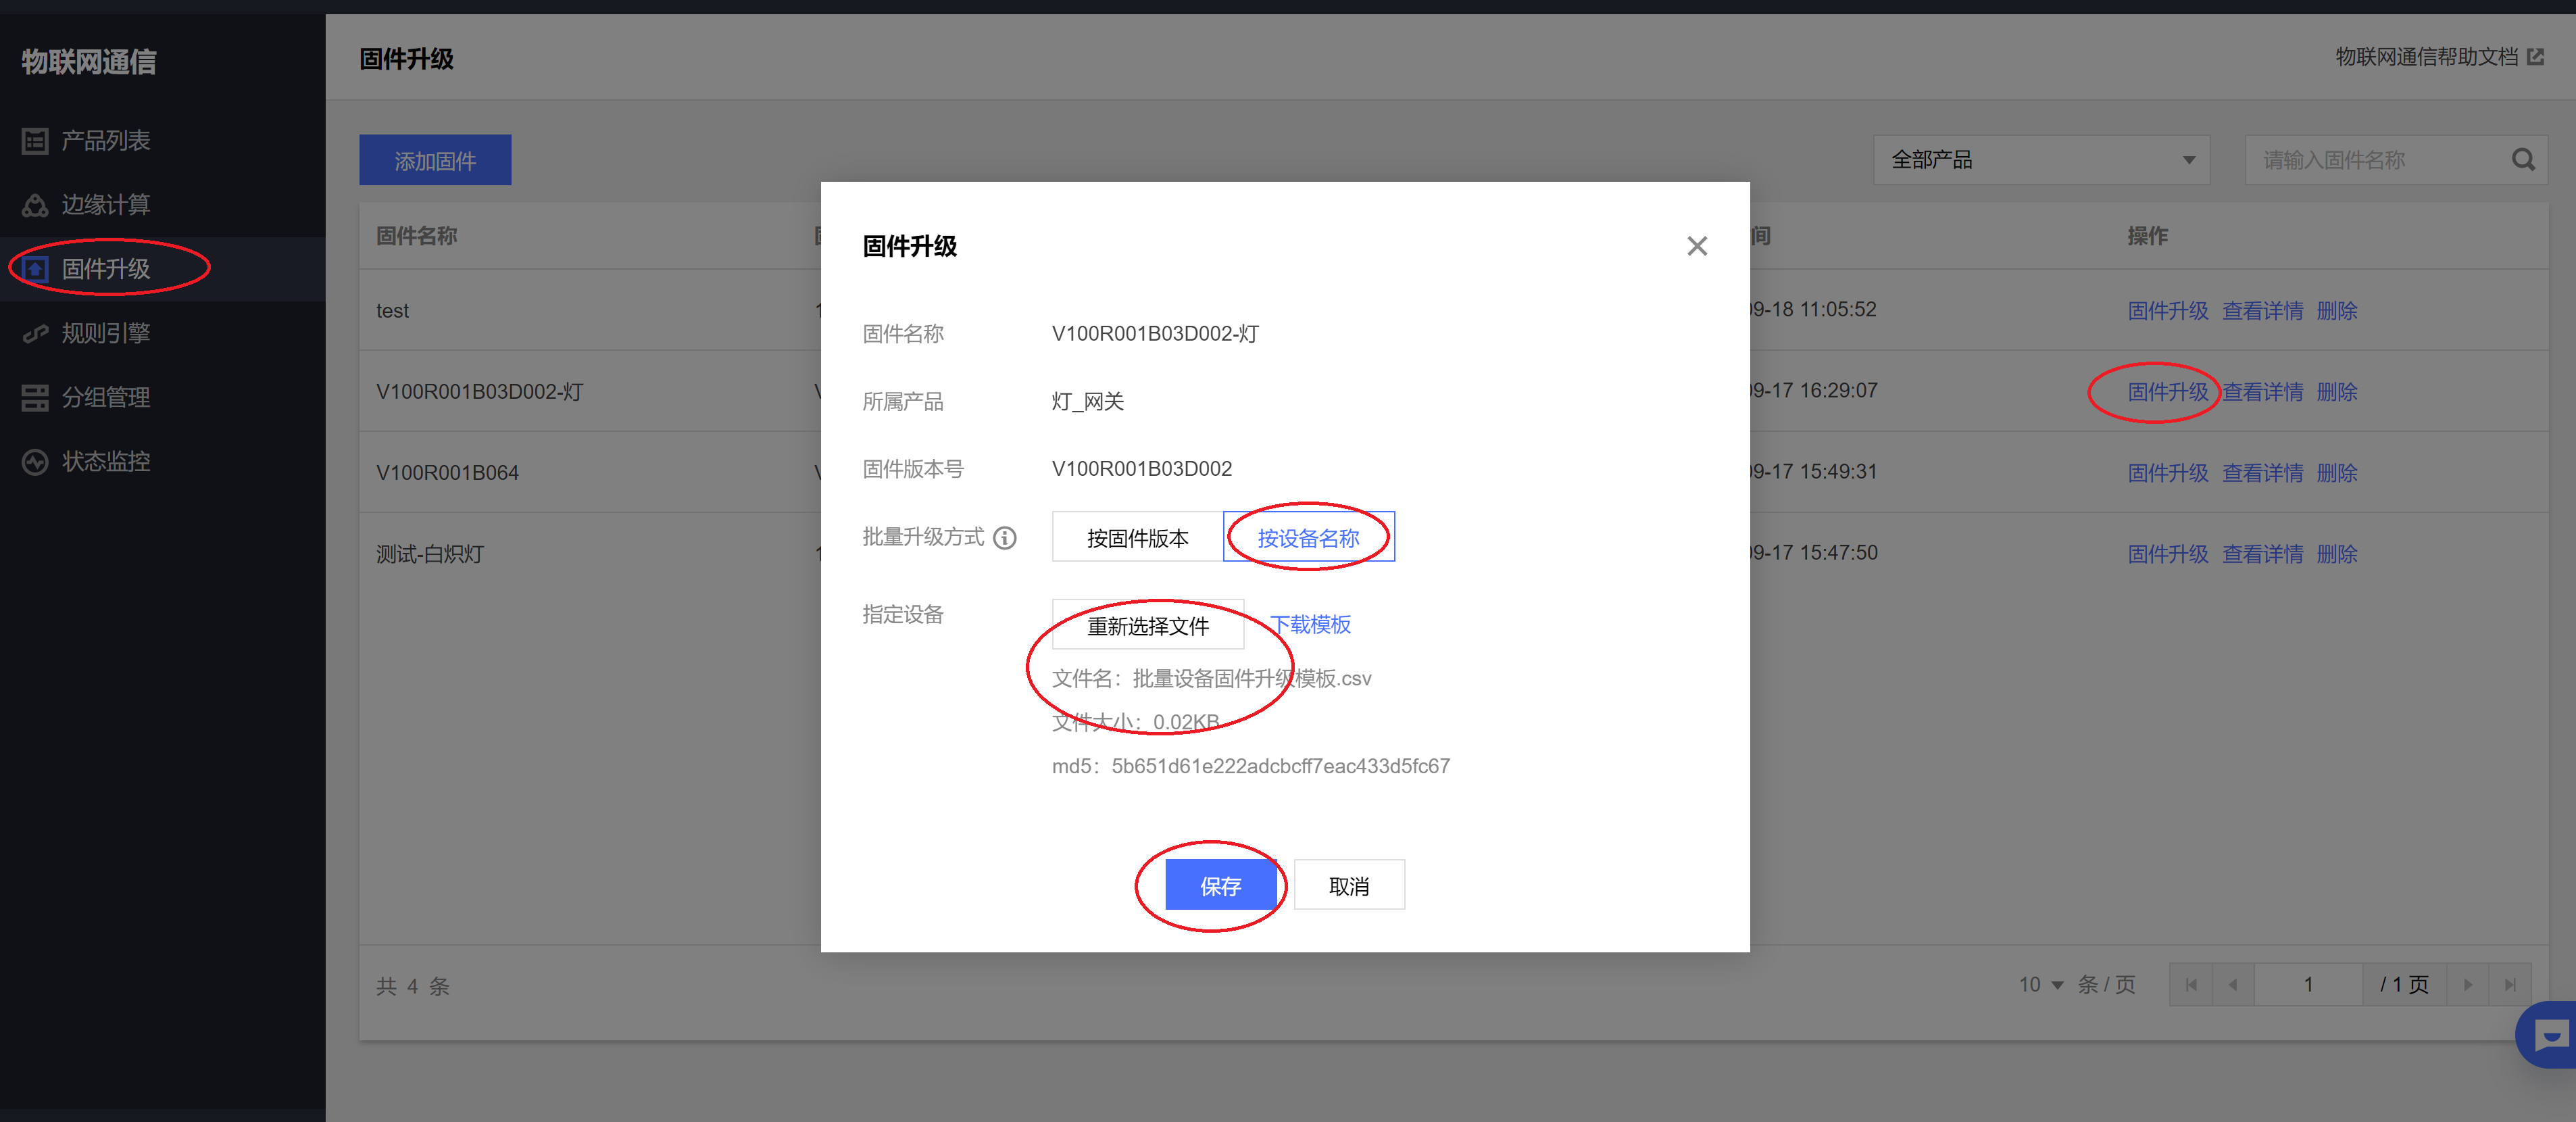
Task: Open 状态监控 sidebar menu item
Action: (x=106, y=462)
